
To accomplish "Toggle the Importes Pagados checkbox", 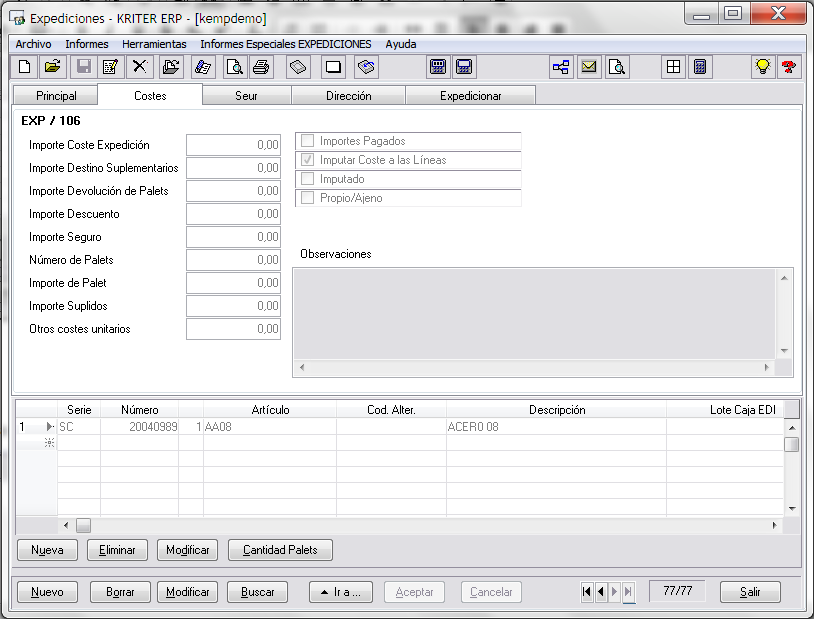I will point(307,141).
